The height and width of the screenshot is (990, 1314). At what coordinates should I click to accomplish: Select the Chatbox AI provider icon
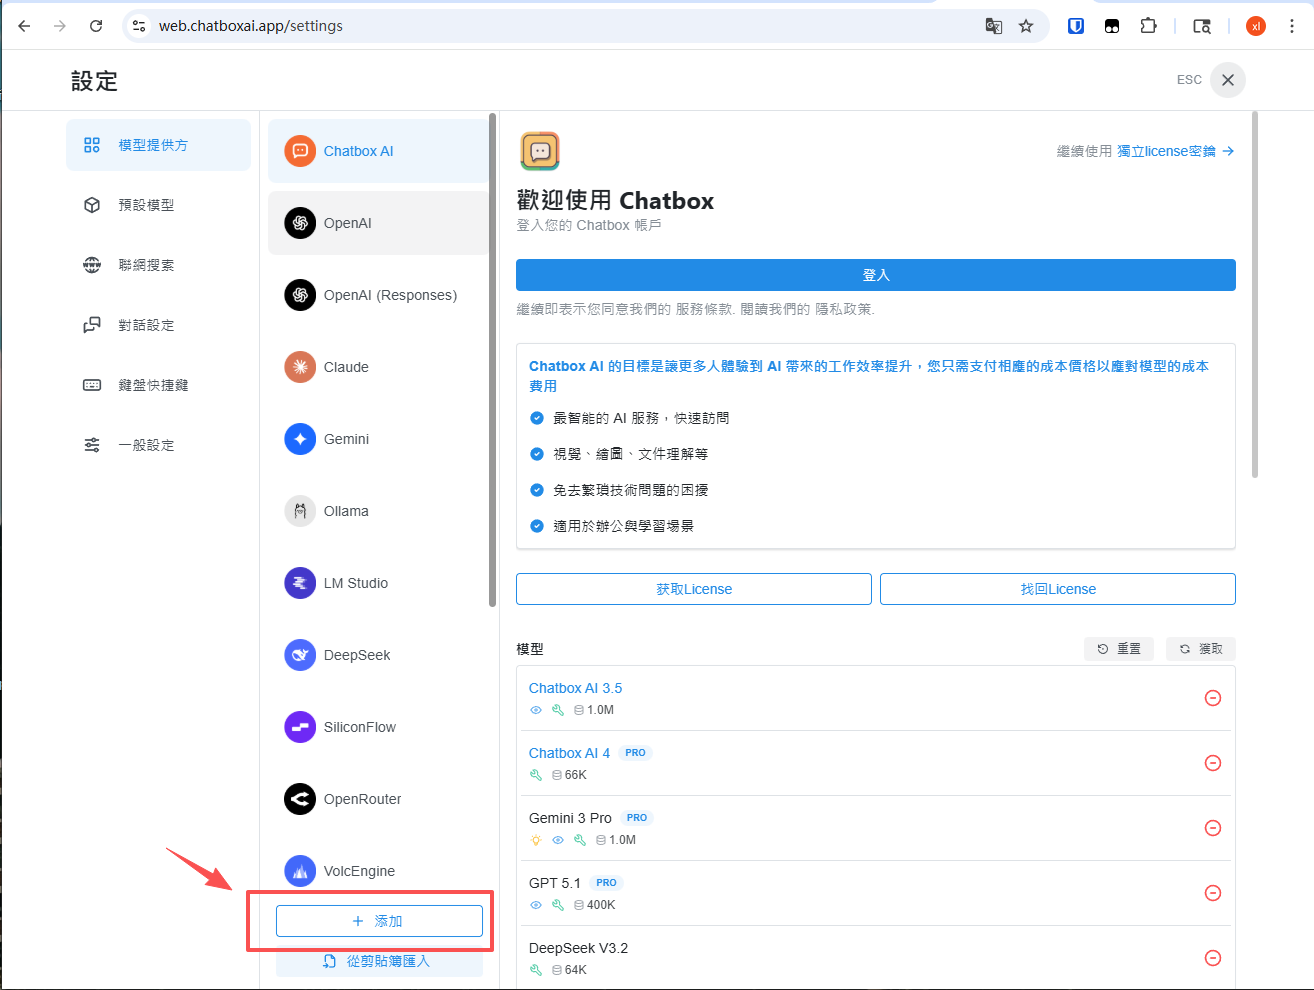[x=300, y=151]
